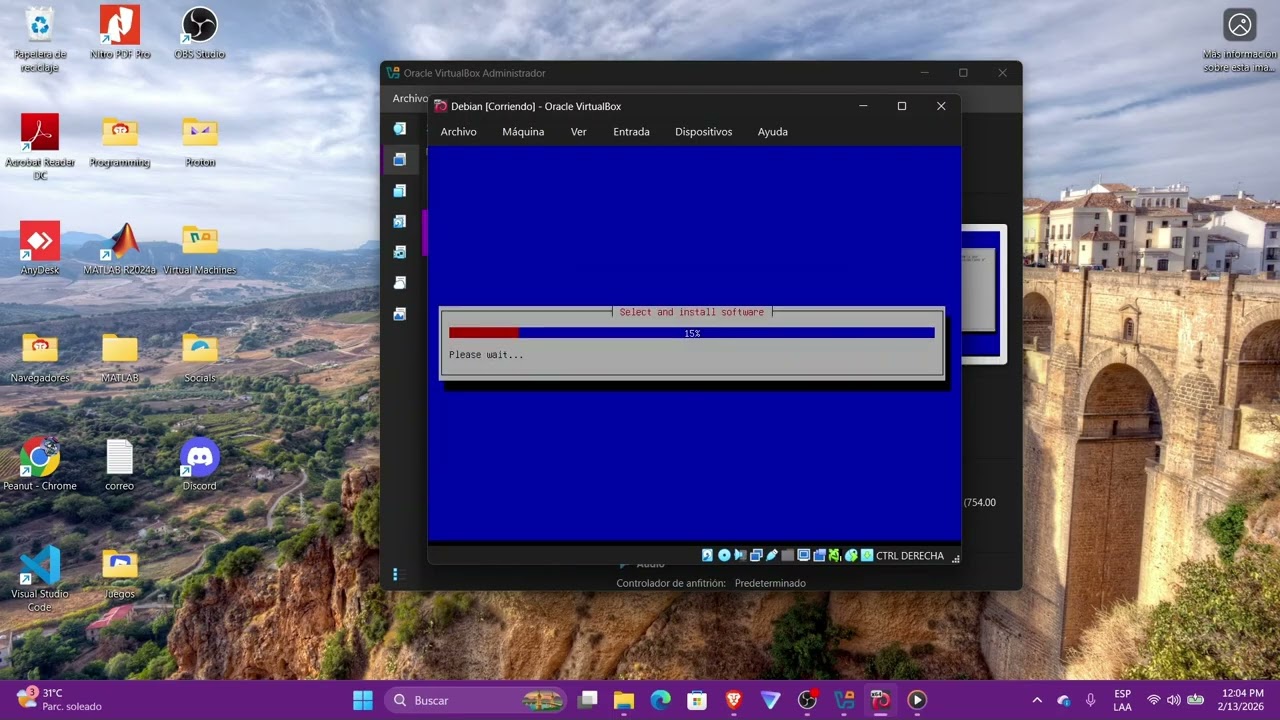Open the Máquina menu
This screenshot has height=720, width=1280.
pos(523,132)
